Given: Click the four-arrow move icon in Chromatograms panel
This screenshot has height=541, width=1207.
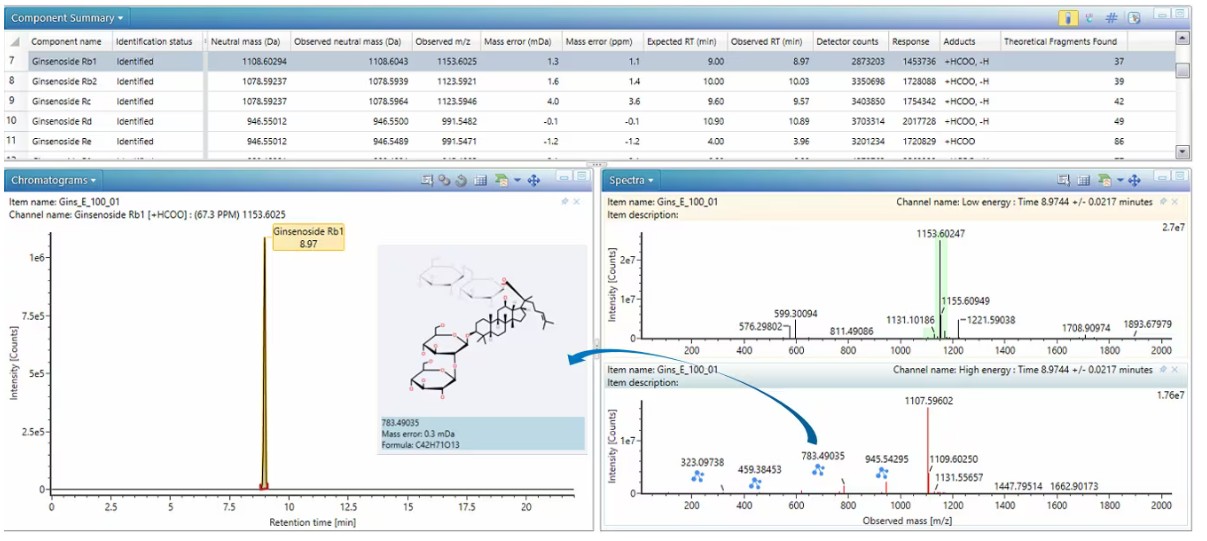Looking at the screenshot, I should [x=533, y=180].
